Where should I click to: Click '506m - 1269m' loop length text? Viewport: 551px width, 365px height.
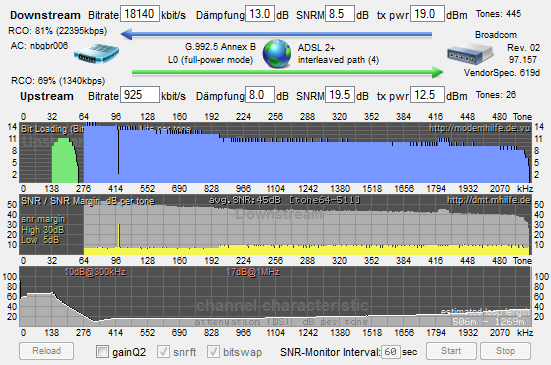(x=488, y=321)
